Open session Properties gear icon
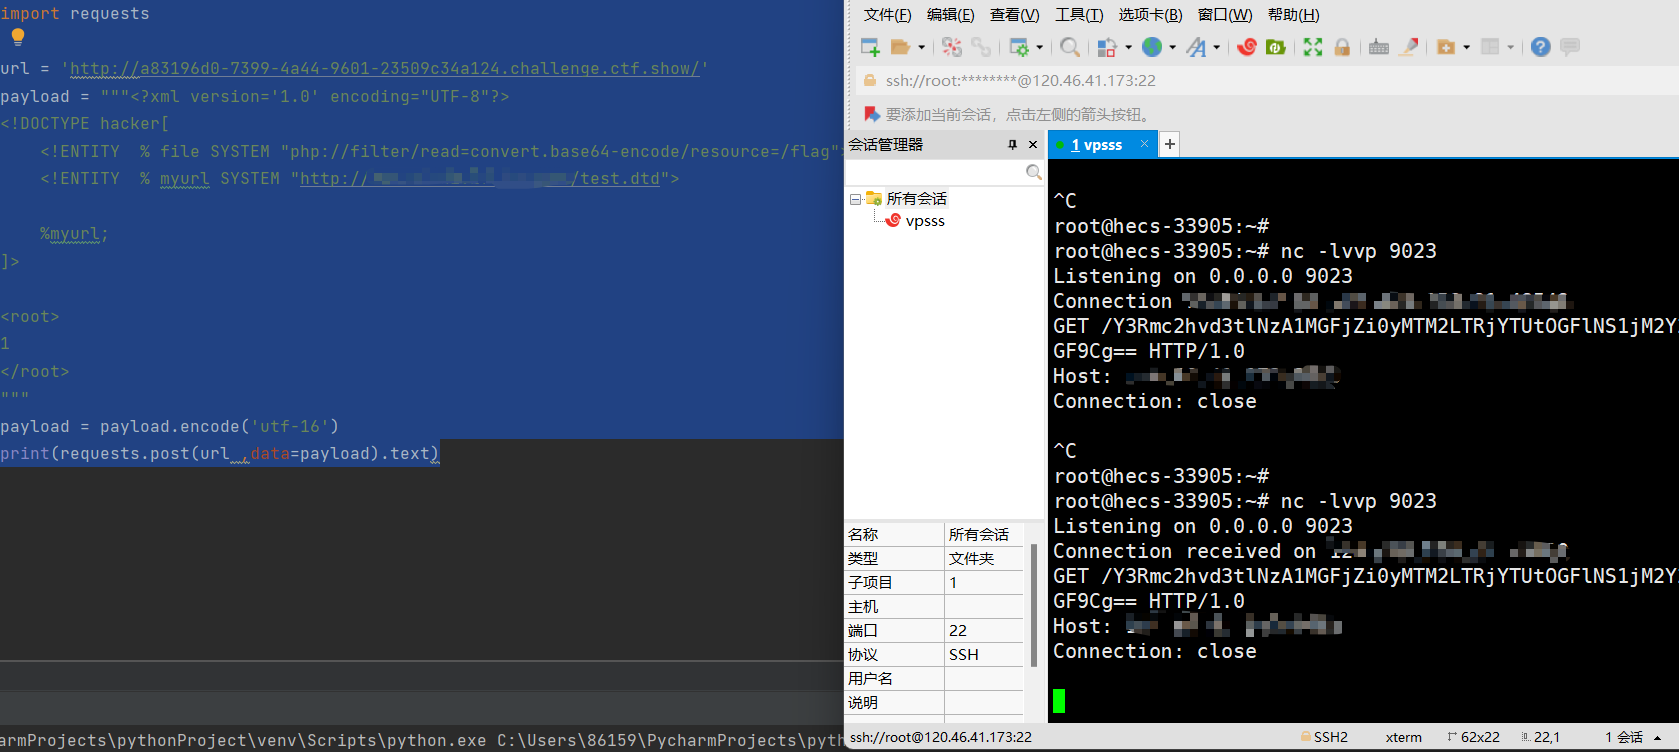The width and height of the screenshot is (1679, 752). [x=1019, y=47]
